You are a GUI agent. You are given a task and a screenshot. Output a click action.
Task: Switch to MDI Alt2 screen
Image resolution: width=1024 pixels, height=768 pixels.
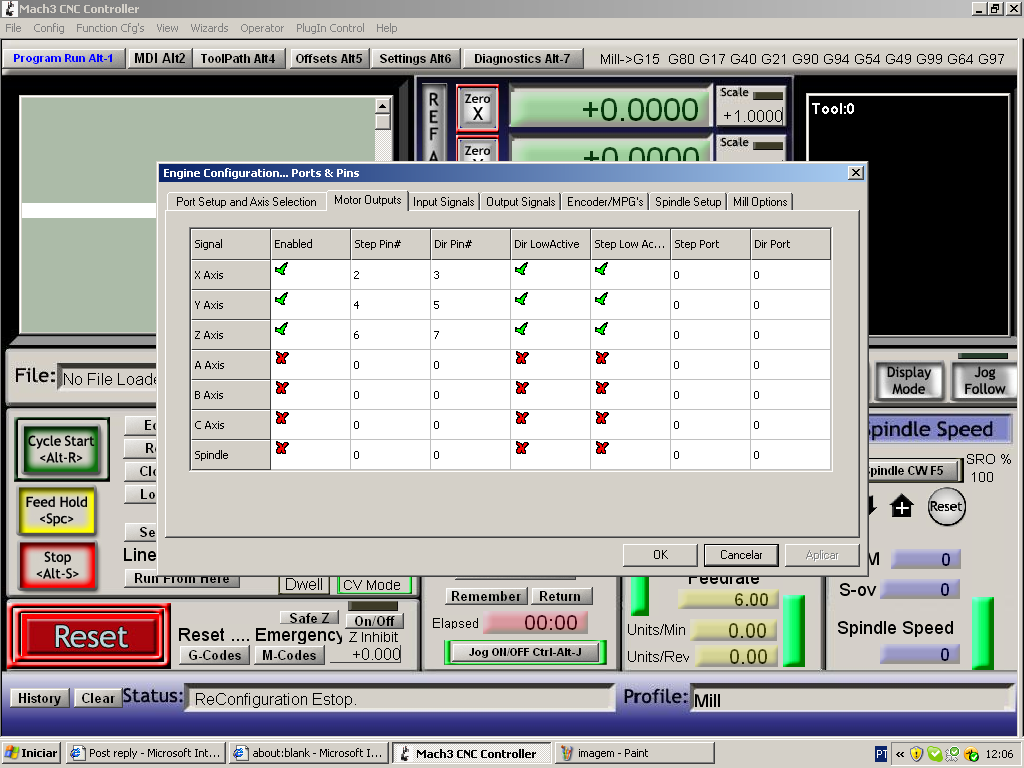159,58
